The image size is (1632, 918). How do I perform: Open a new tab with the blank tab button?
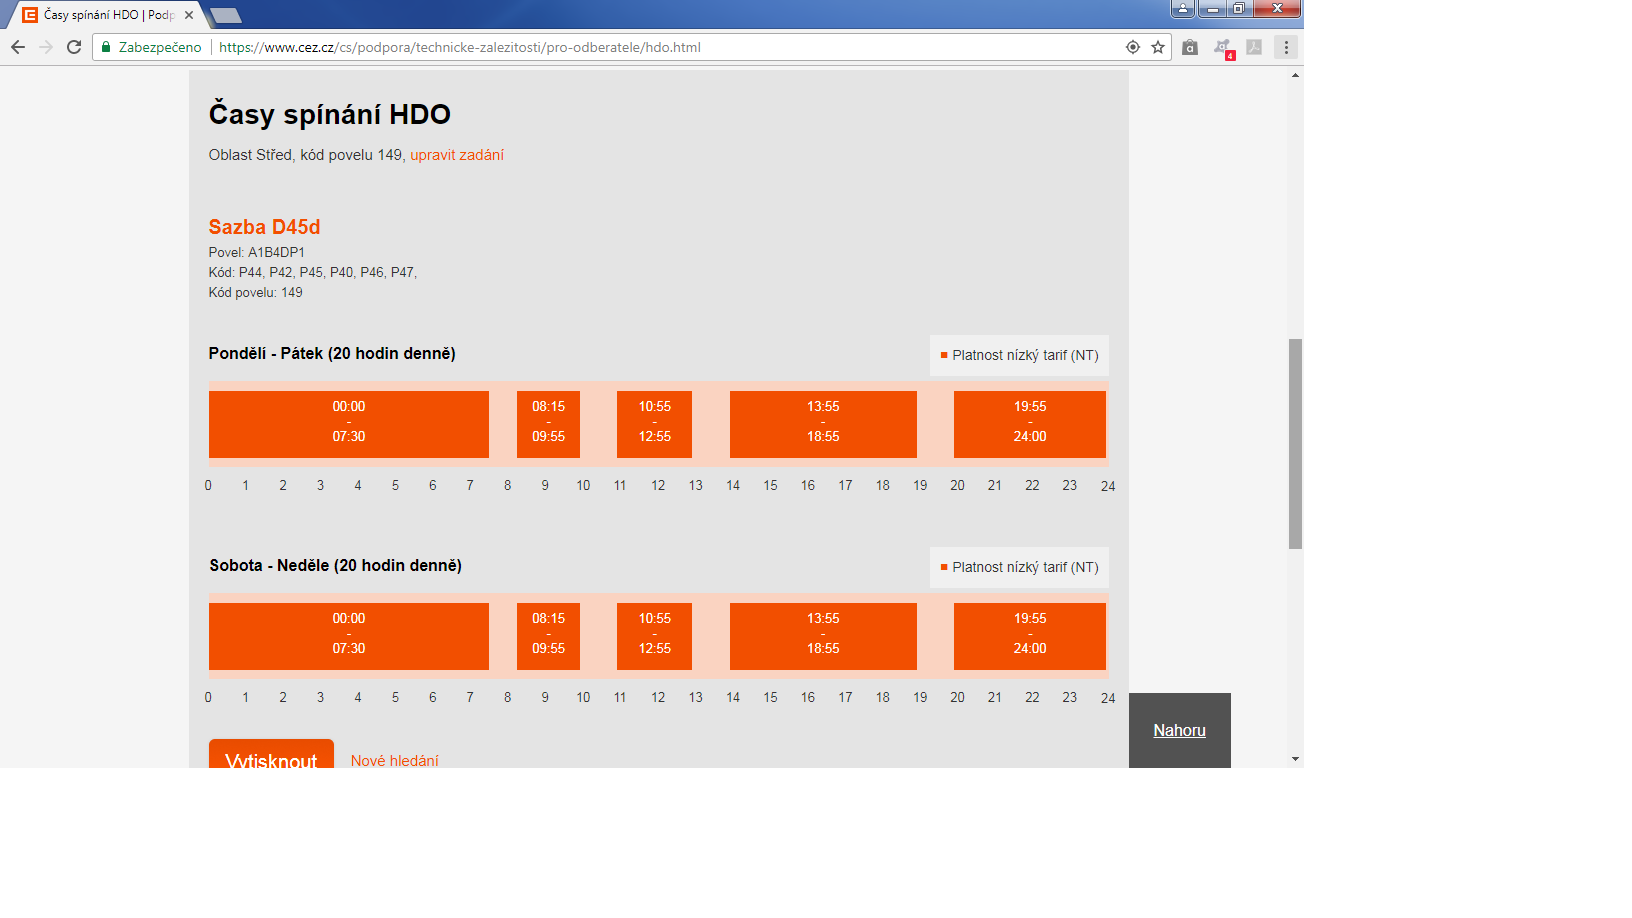(x=226, y=15)
